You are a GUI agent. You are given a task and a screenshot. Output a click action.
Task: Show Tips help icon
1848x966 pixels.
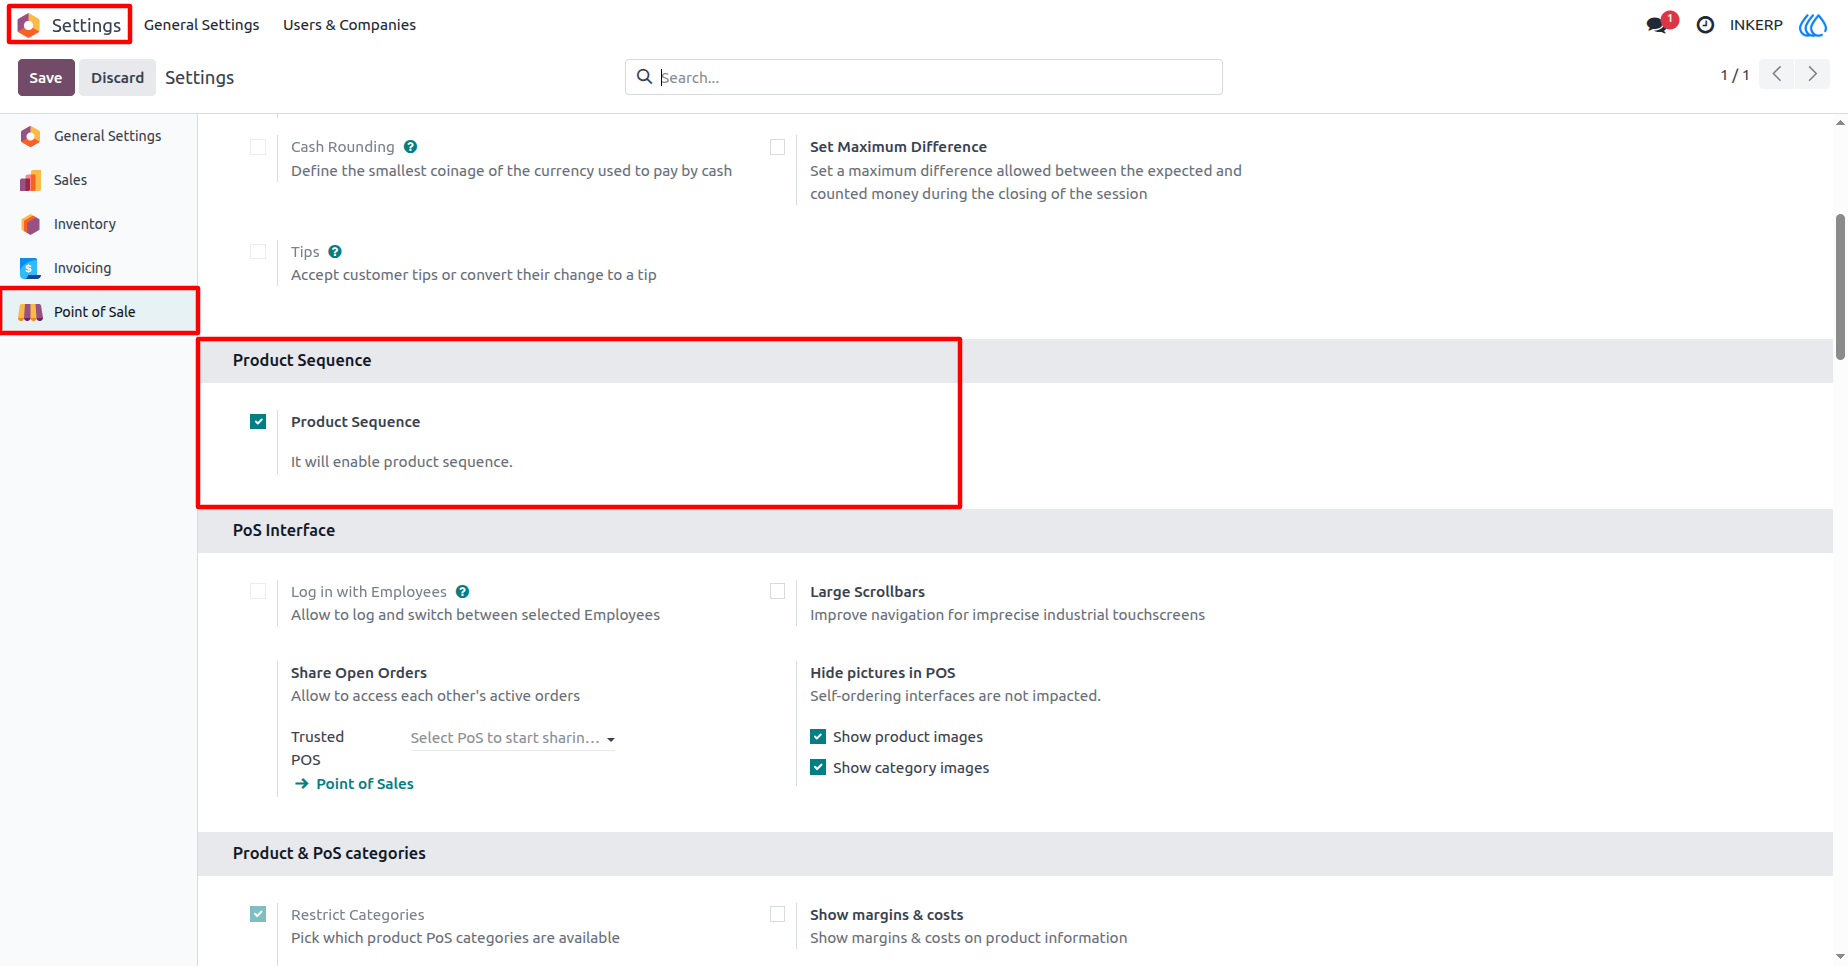[335, 252]
